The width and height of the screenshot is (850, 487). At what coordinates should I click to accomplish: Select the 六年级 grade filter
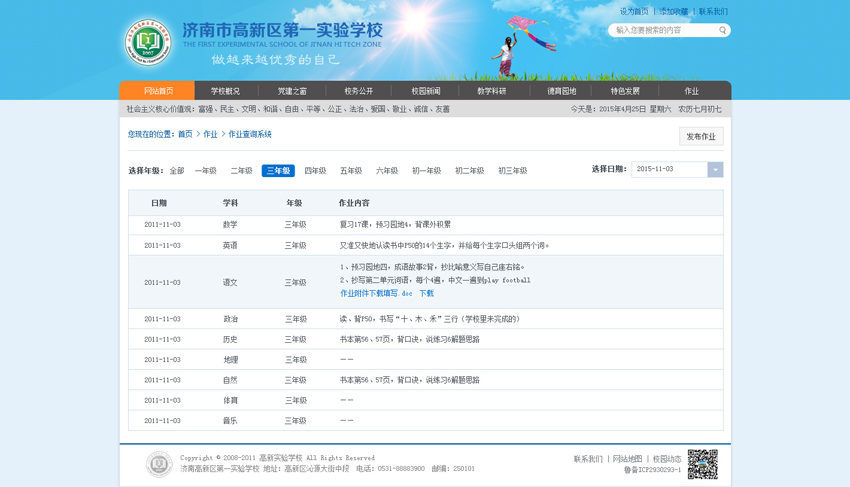[x=386, y=171]
